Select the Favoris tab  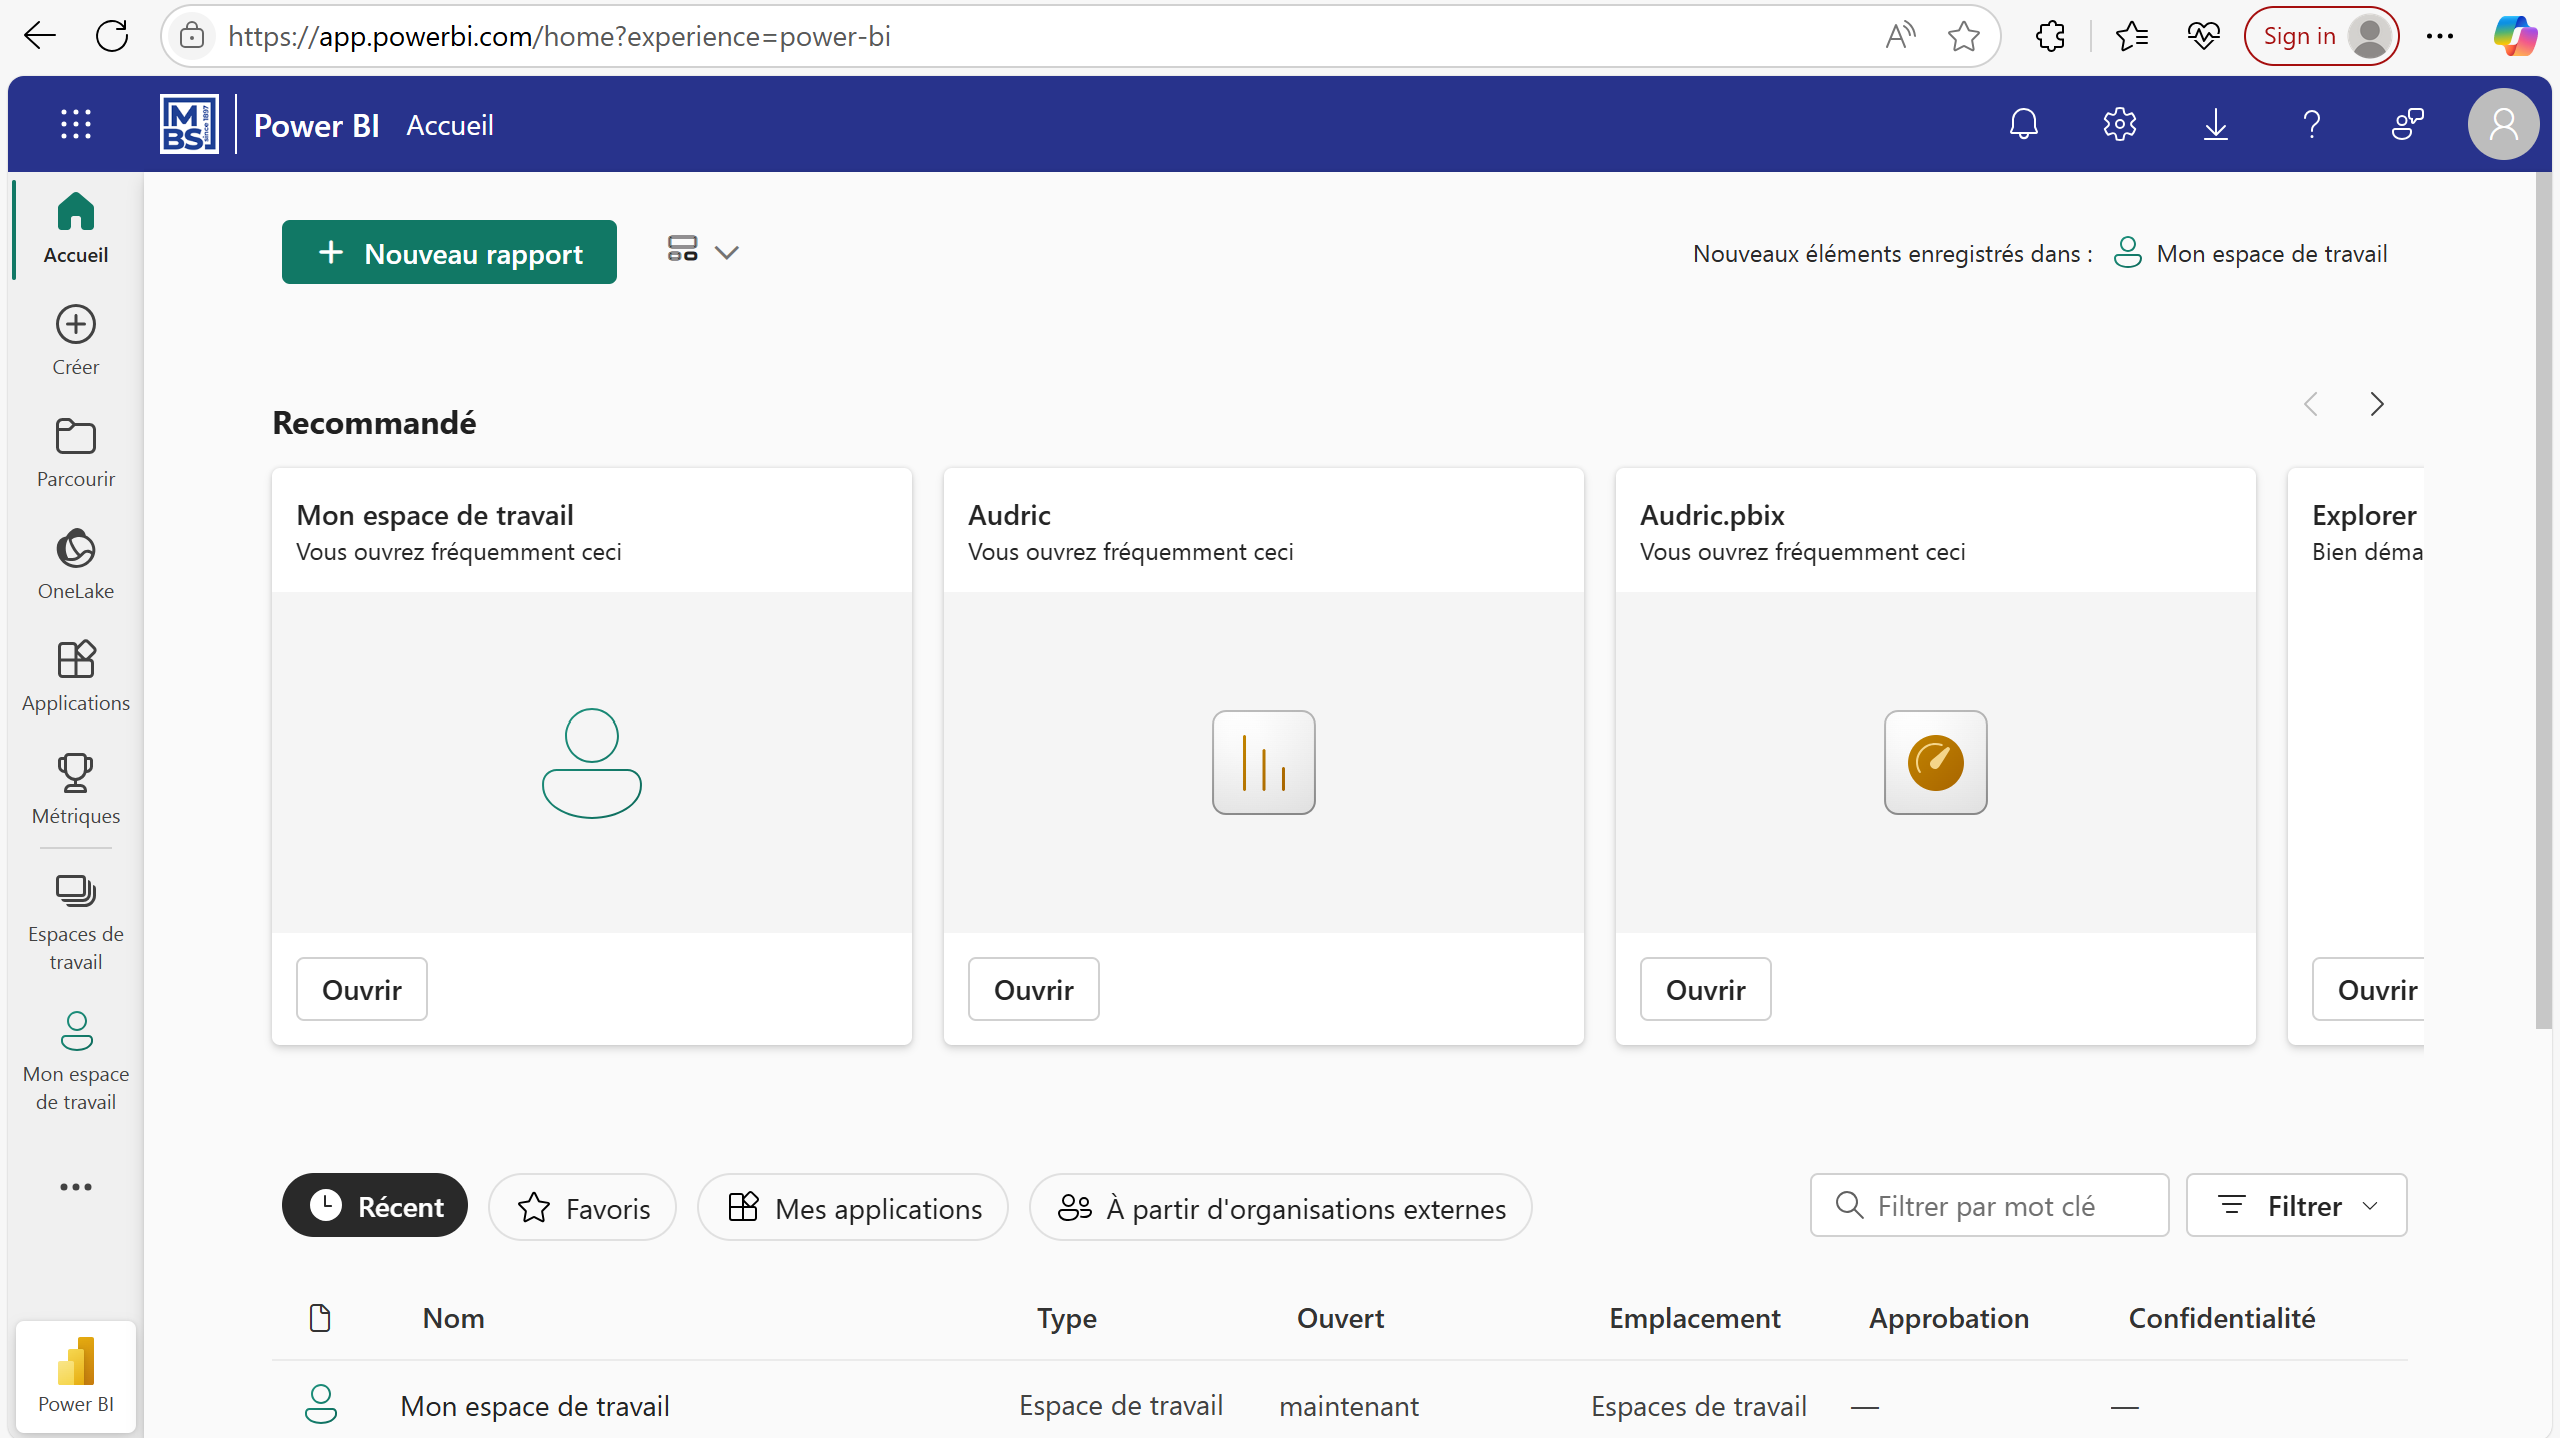coord(583,1207)
